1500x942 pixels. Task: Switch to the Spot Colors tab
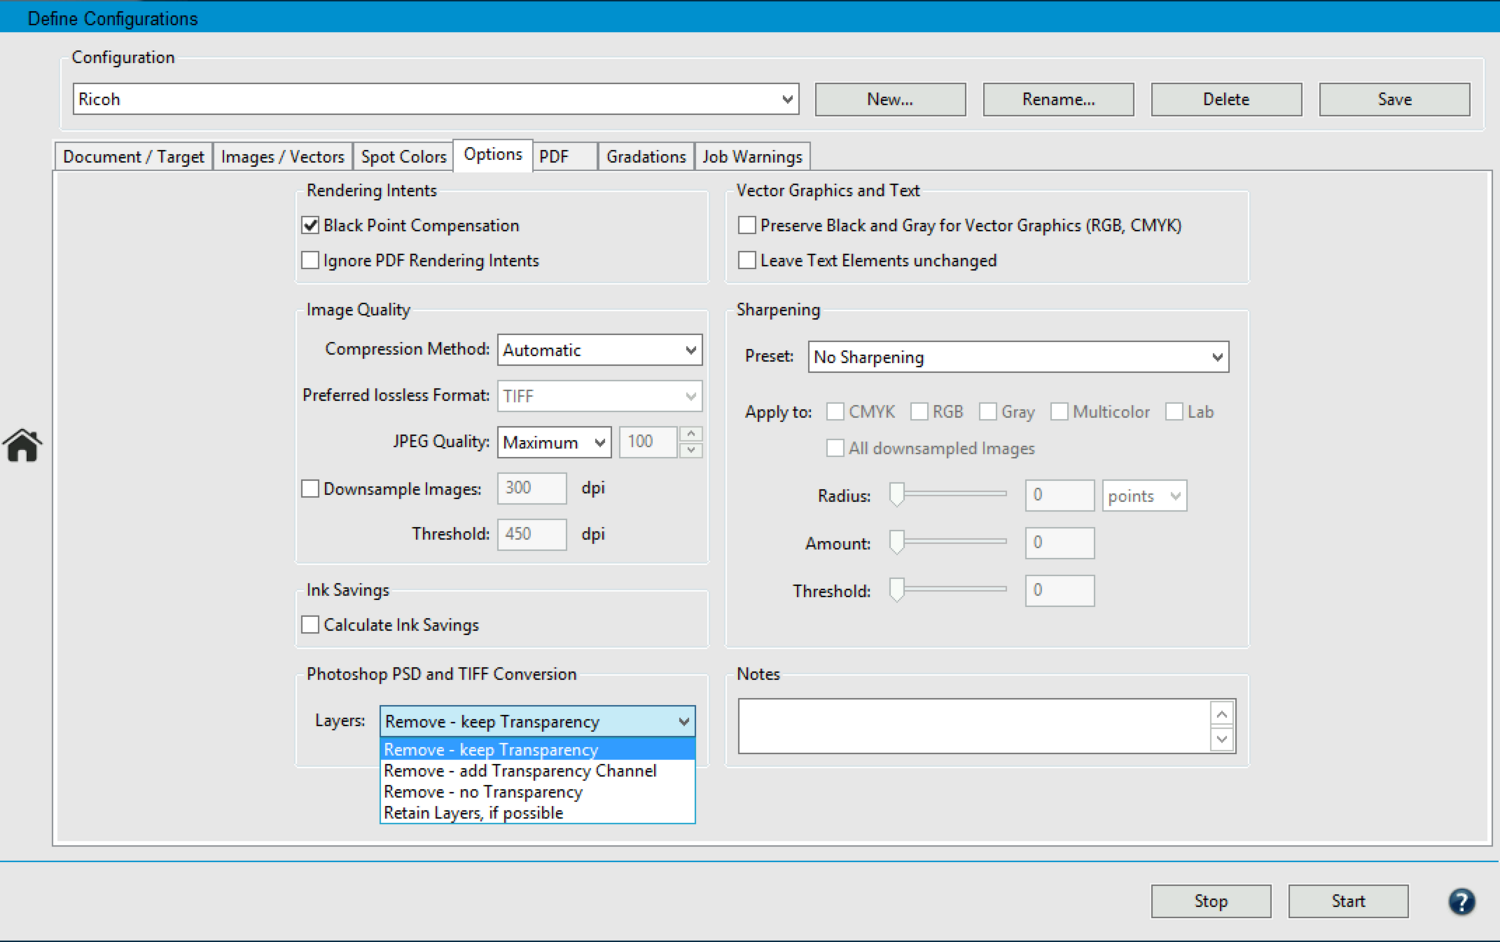(403, 157)
